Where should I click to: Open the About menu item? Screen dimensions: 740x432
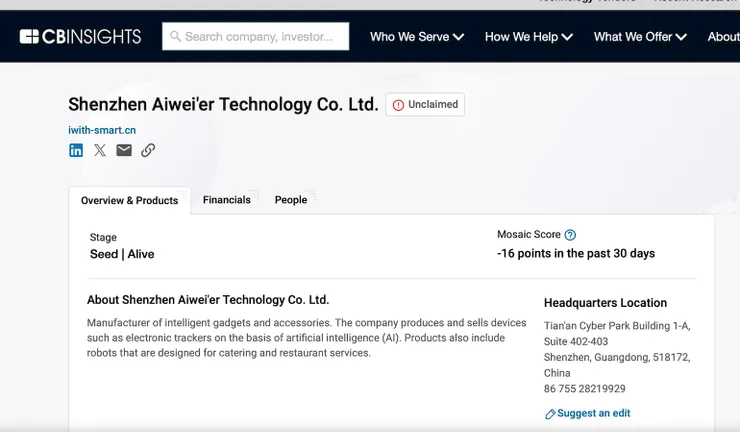tap(723, 37)
